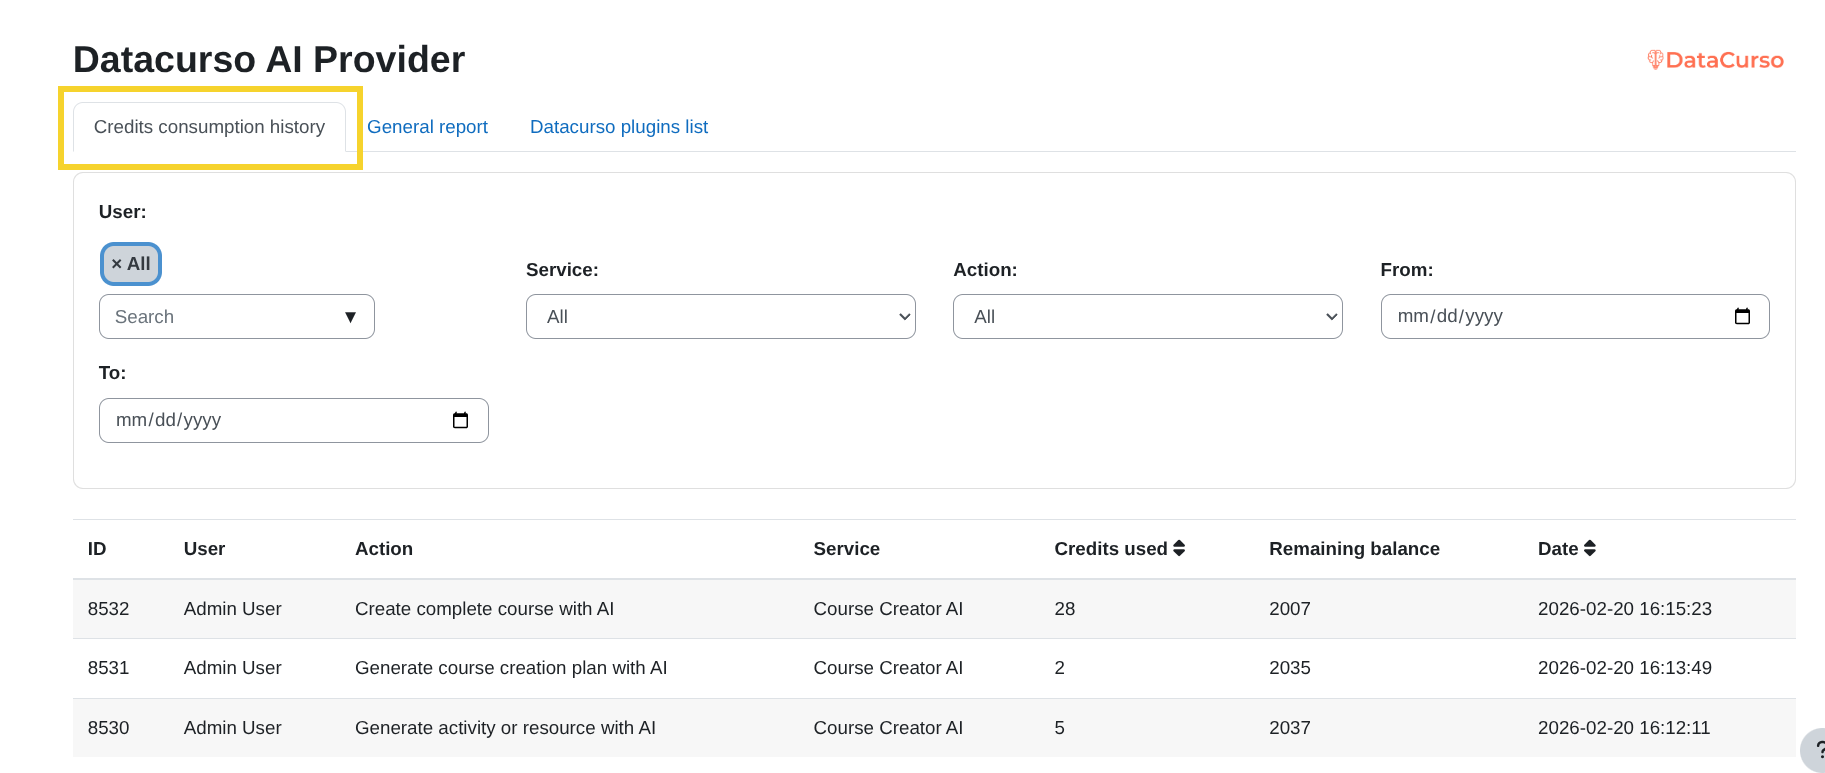Select the Credits consumption history tab
Viewport: 1825px width, 773px height.
(209, 127)
